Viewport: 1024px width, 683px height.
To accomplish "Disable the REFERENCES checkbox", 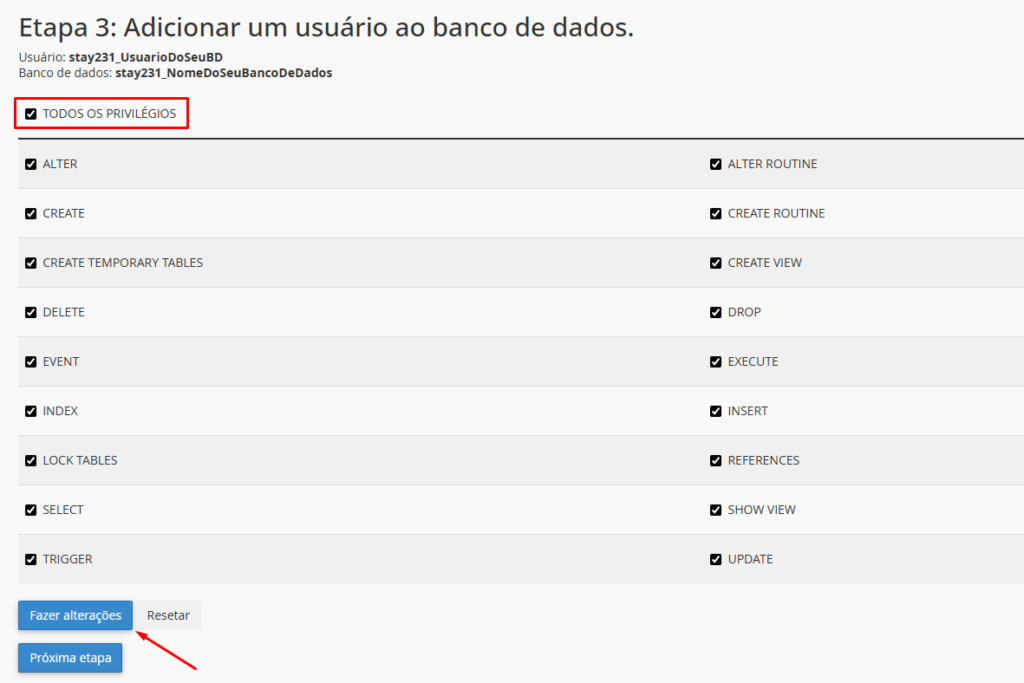I will point(715,461).
